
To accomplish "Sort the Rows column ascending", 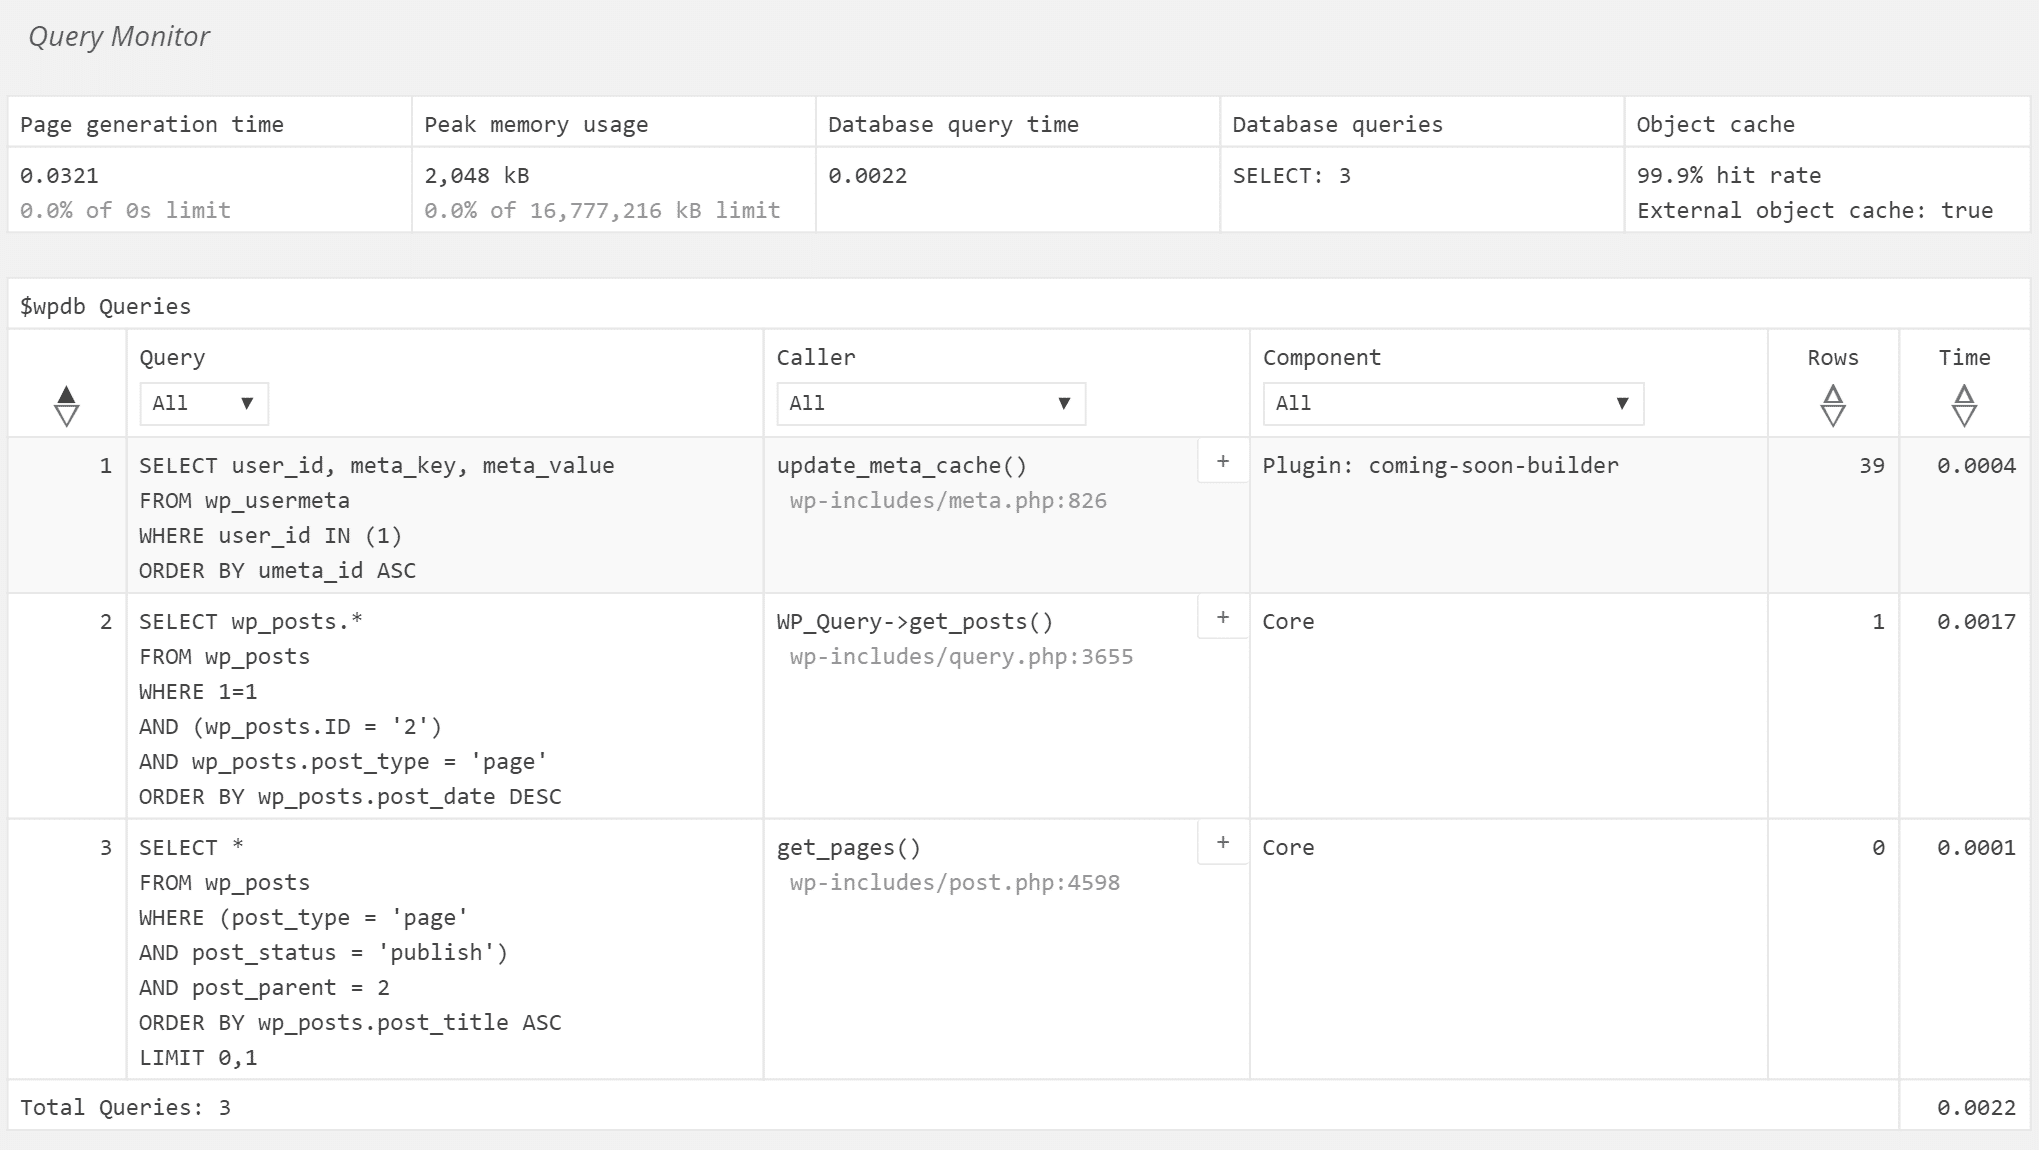I will coord(1832,392).
